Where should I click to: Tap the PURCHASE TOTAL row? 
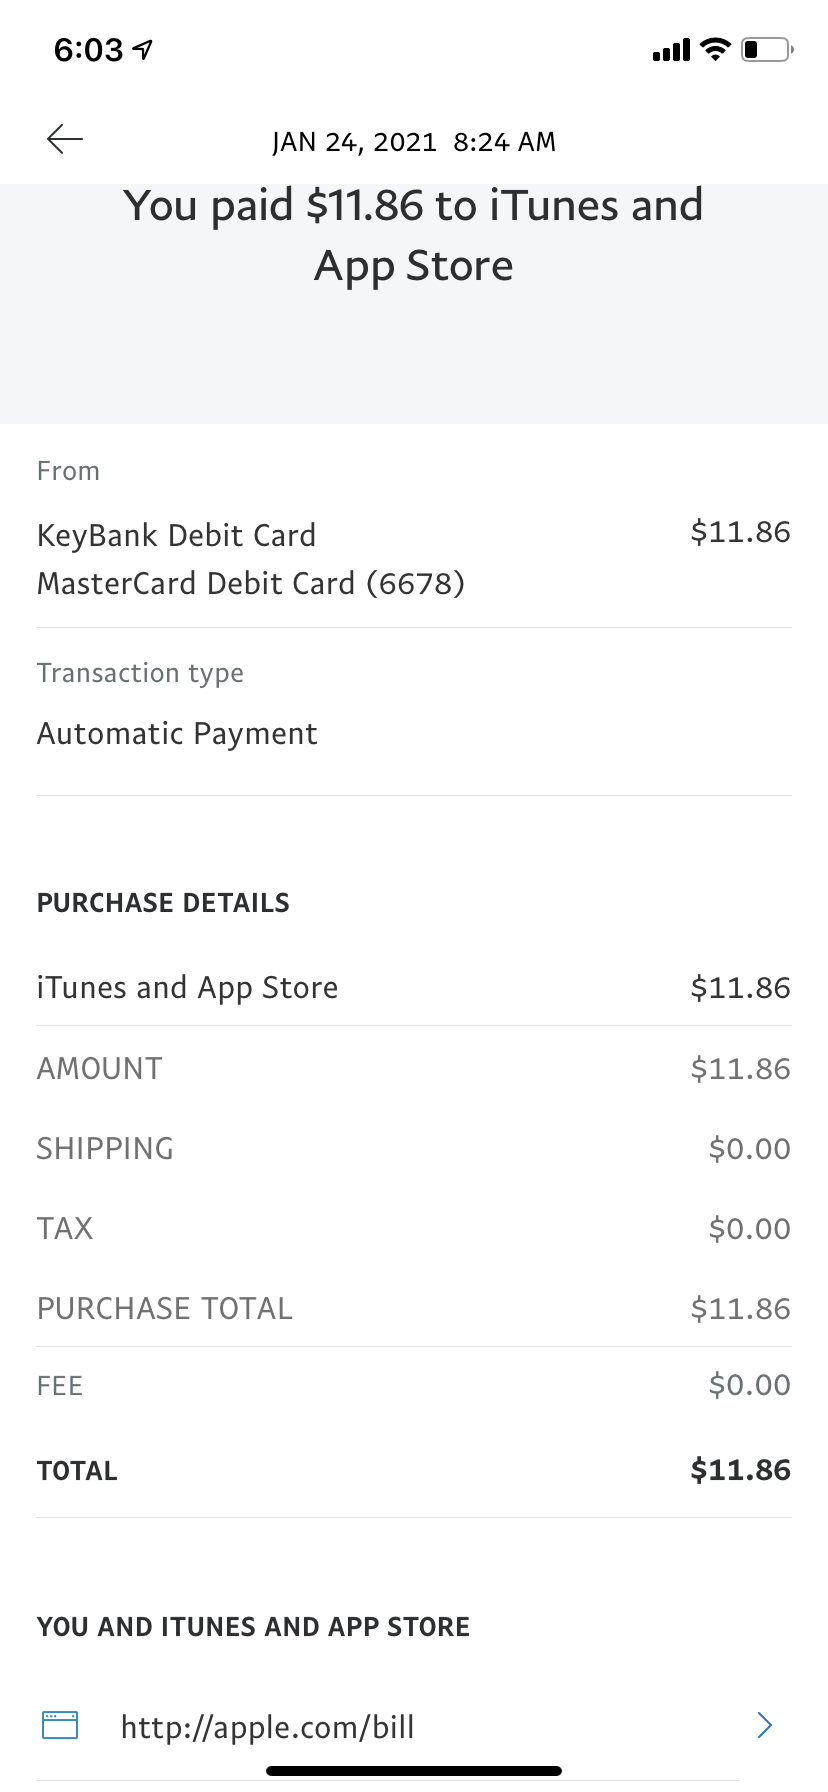(x=414, y=1308)
